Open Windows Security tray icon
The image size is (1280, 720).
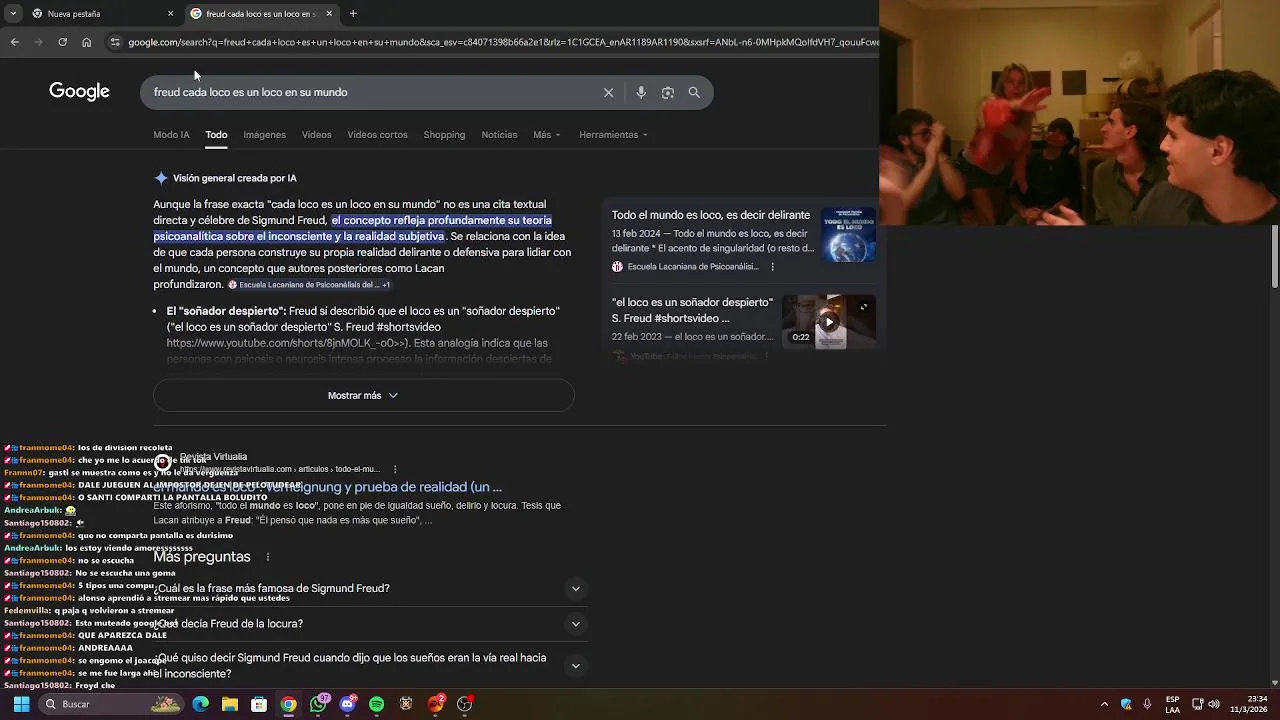point(1126,704)
